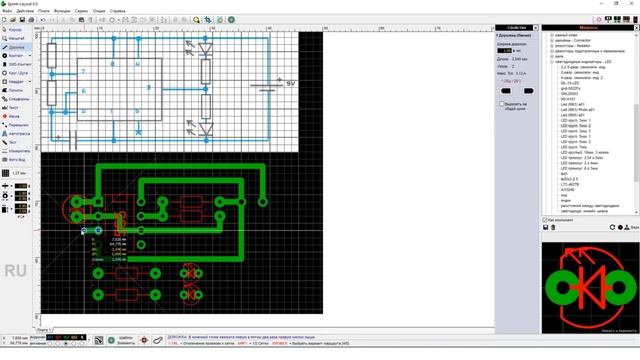Click the Duplicate x2 toolbar icon

102,20
